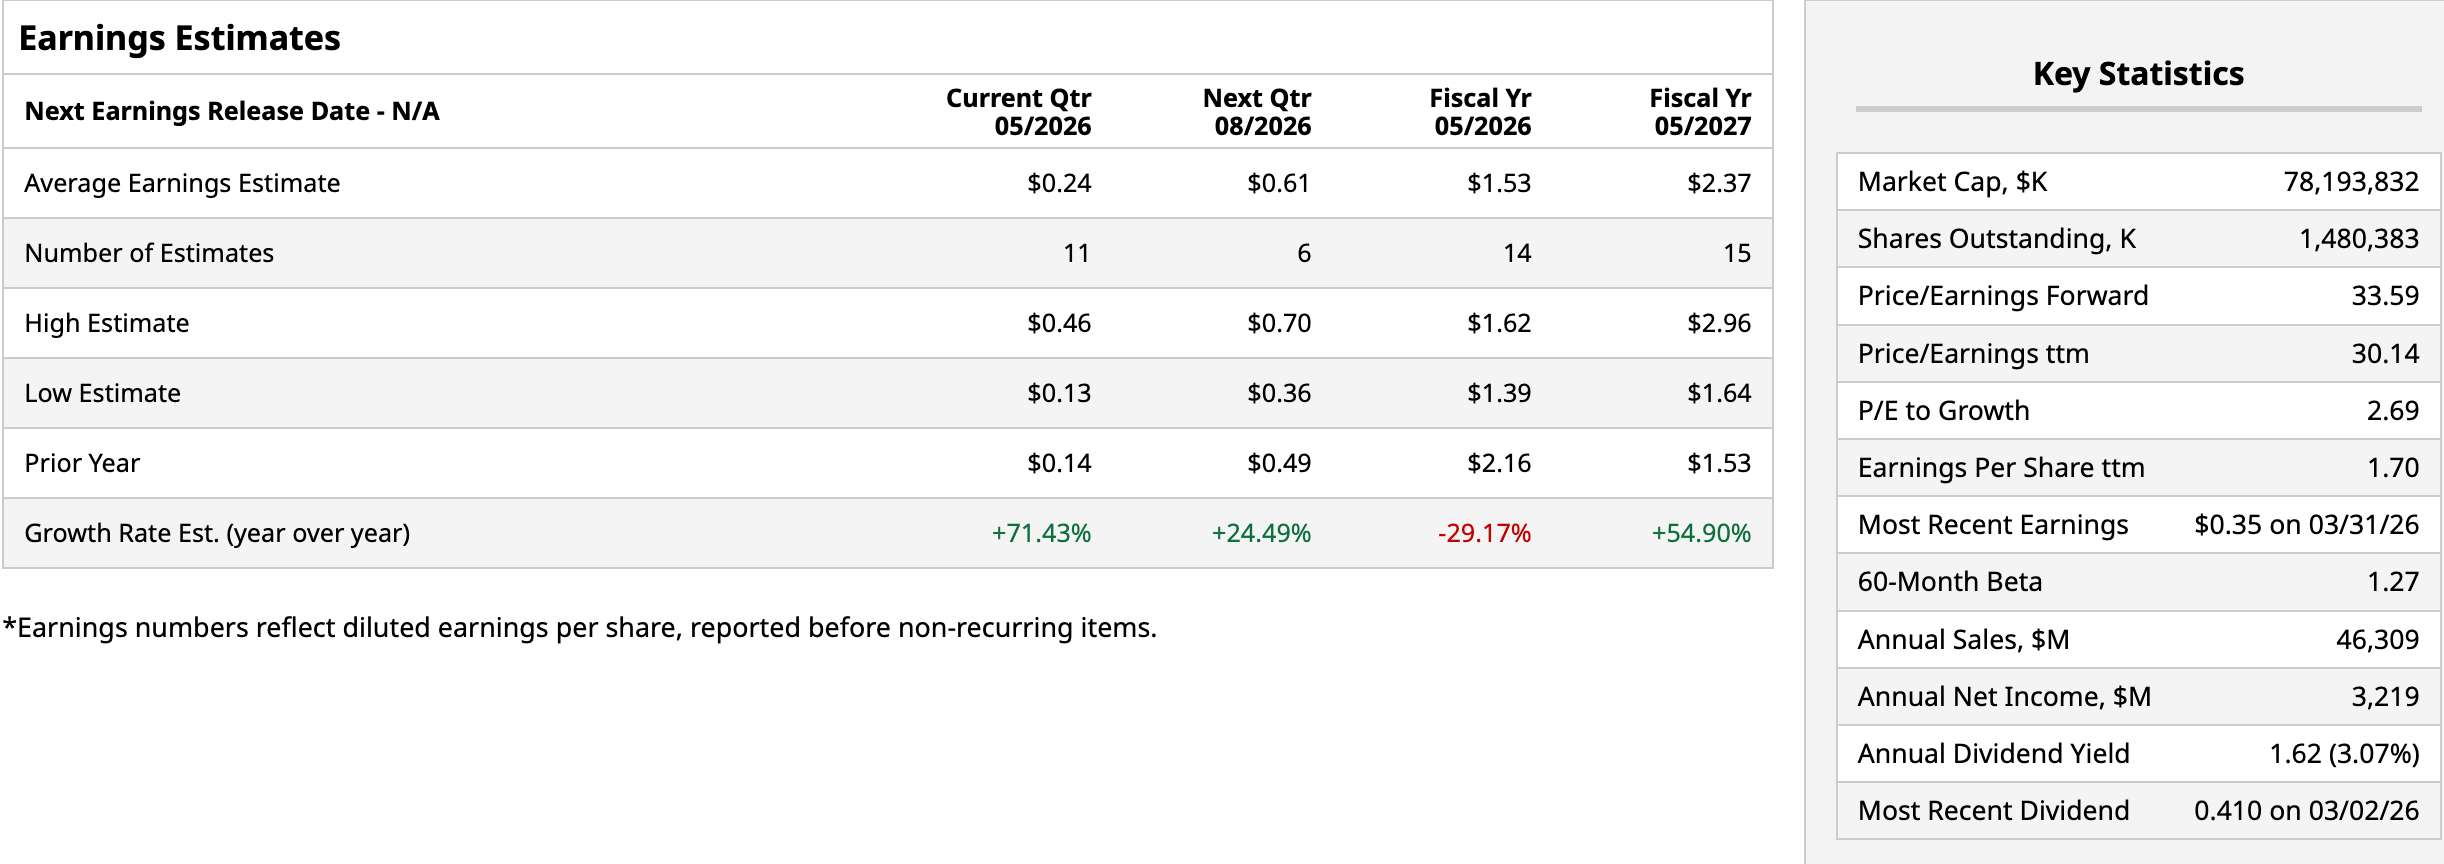Click the High Estimate row label
This screenshot has height=864, width=2444.
(107, 323)
